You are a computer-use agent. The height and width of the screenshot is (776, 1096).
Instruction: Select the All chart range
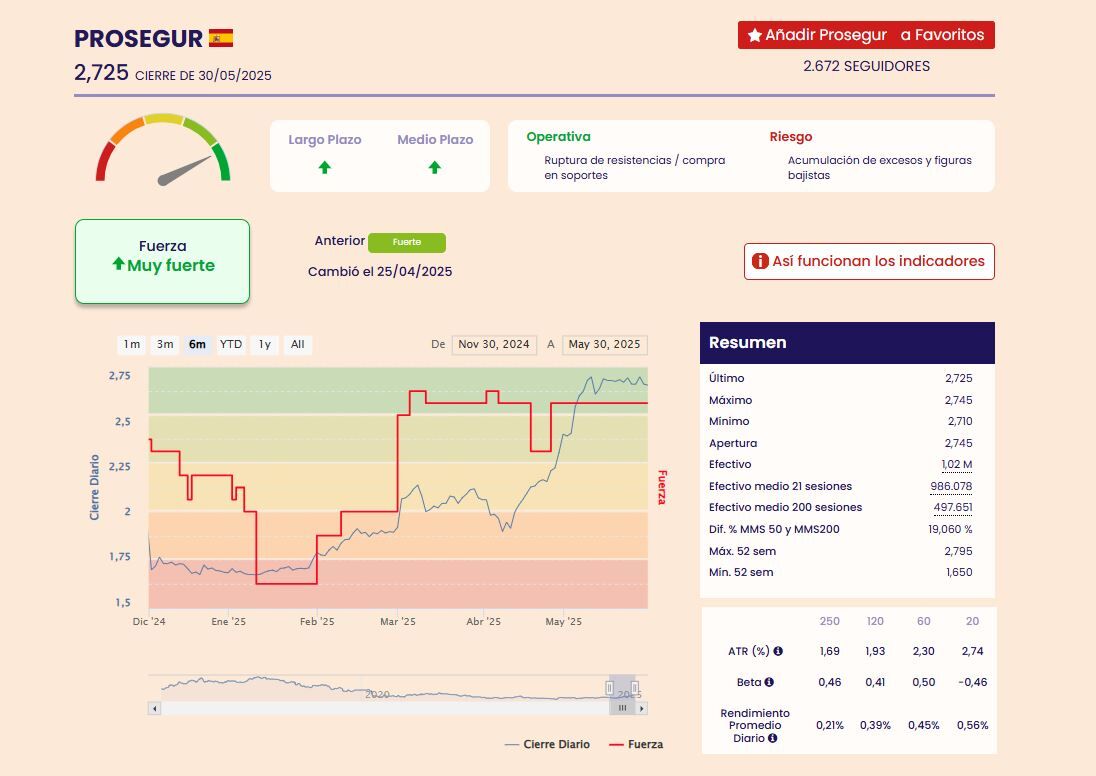(x=298, y=345)
